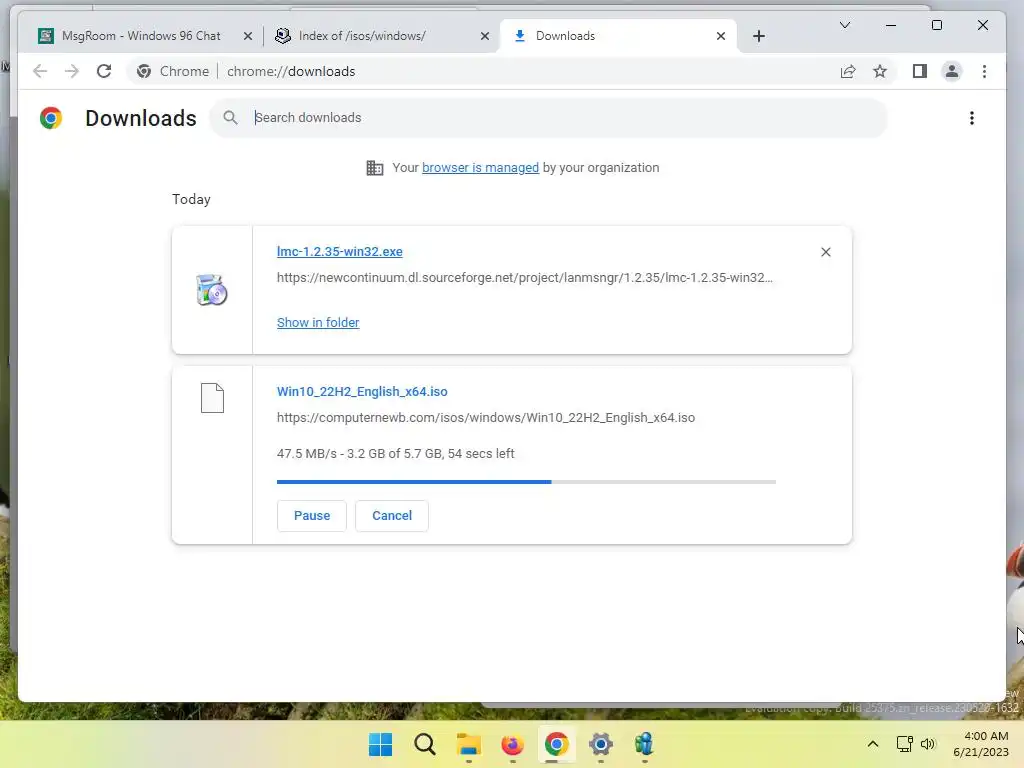Screen dimensions: 1024x768
Task: Cancel the Win10 ISO download
Action: click(392, 515)
